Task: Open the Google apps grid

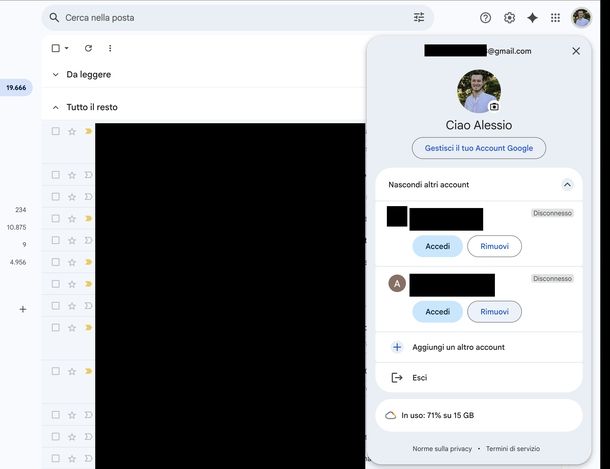Action: click(555, 17)
